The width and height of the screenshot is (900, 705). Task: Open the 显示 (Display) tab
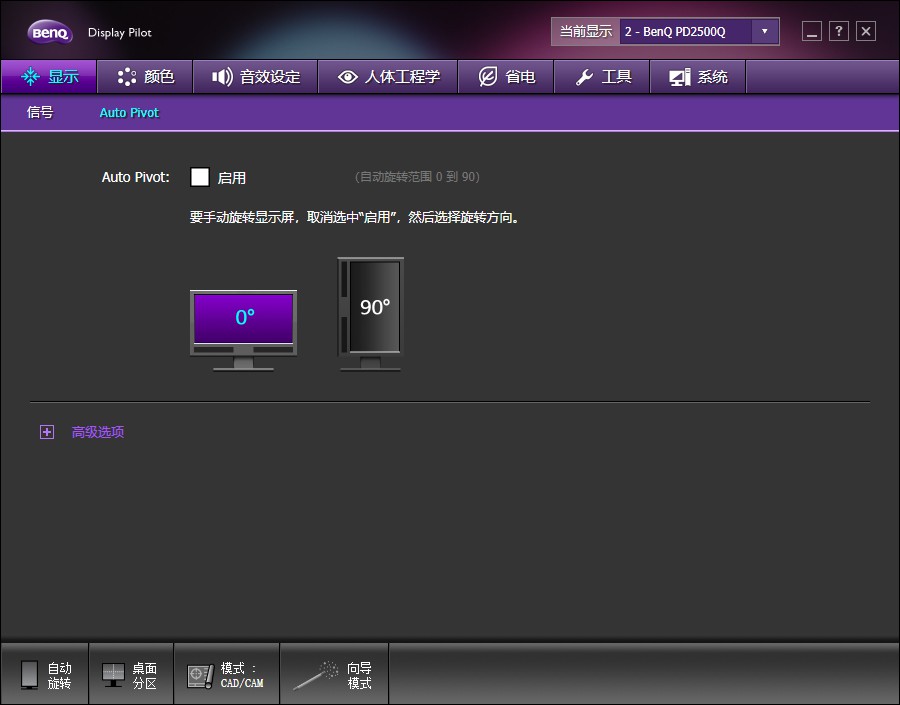point(49,76)
